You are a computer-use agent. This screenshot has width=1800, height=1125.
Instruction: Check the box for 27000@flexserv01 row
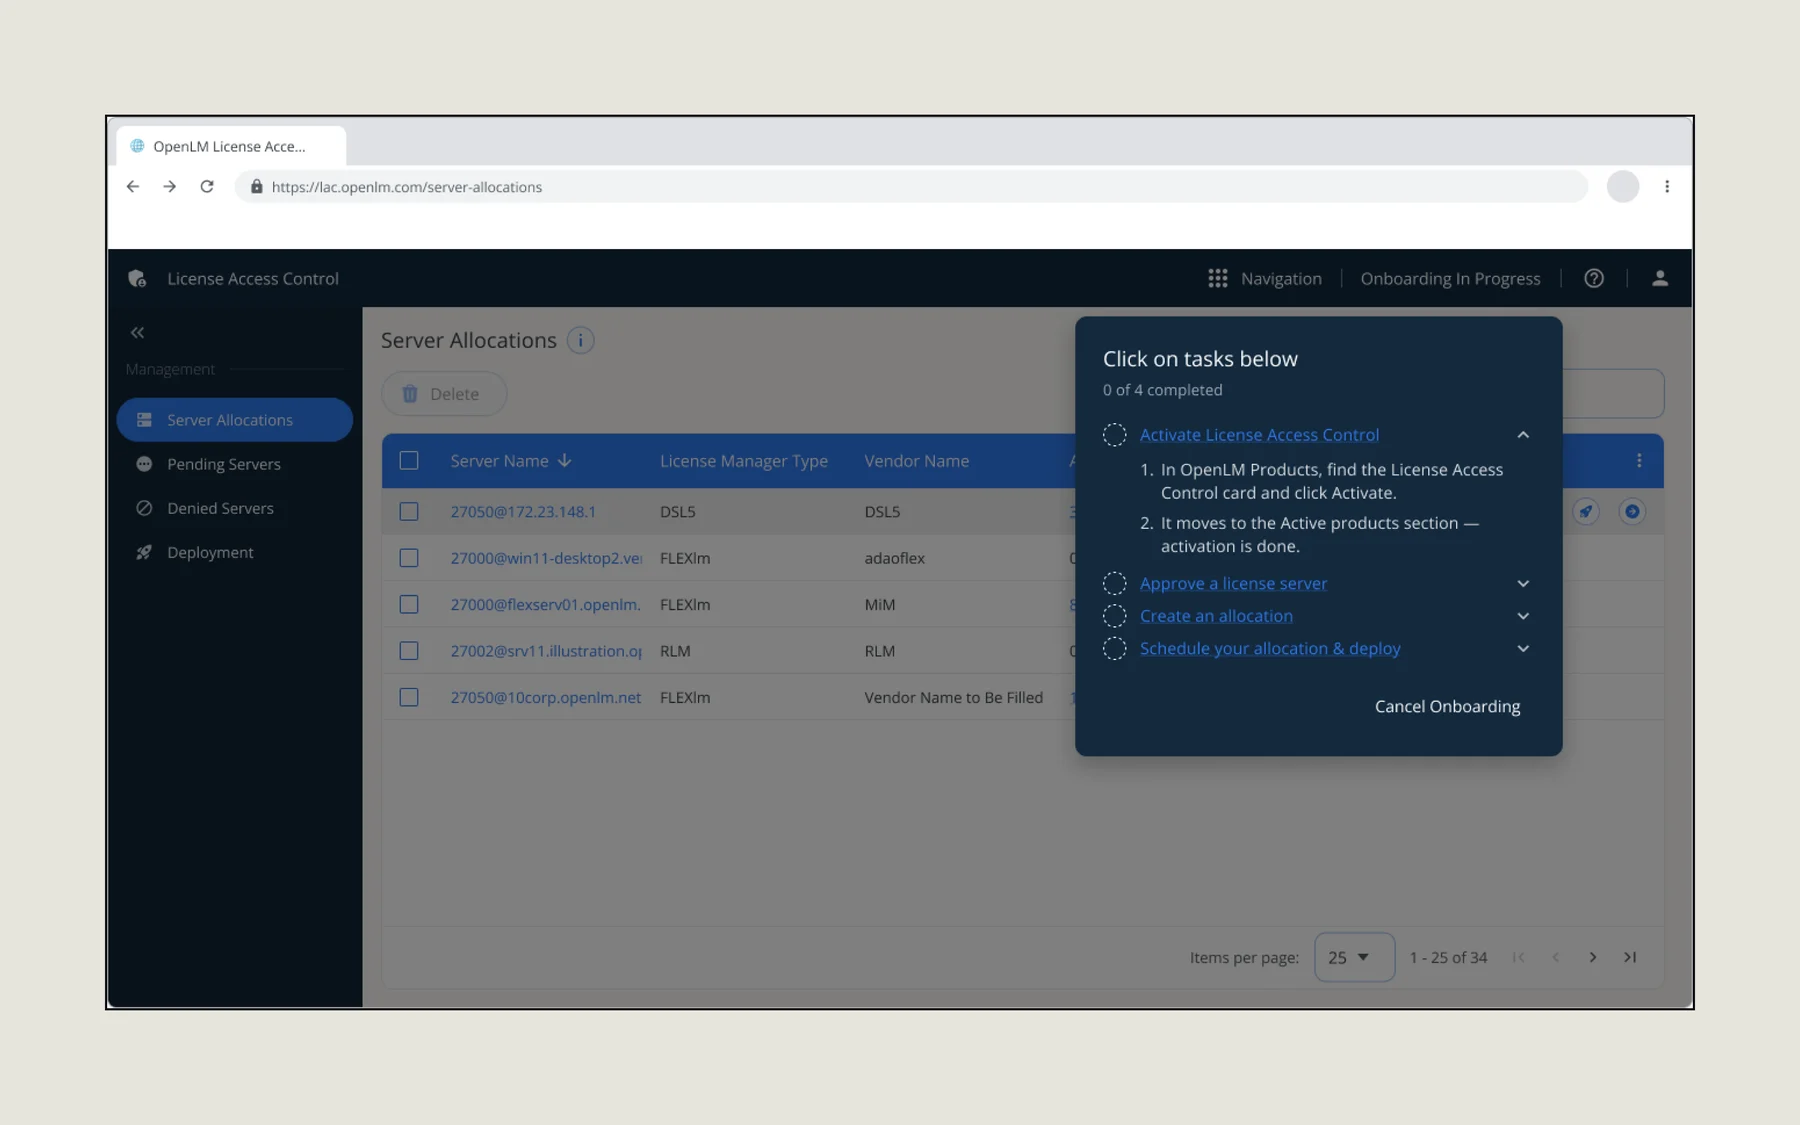(x=409, y=605)
